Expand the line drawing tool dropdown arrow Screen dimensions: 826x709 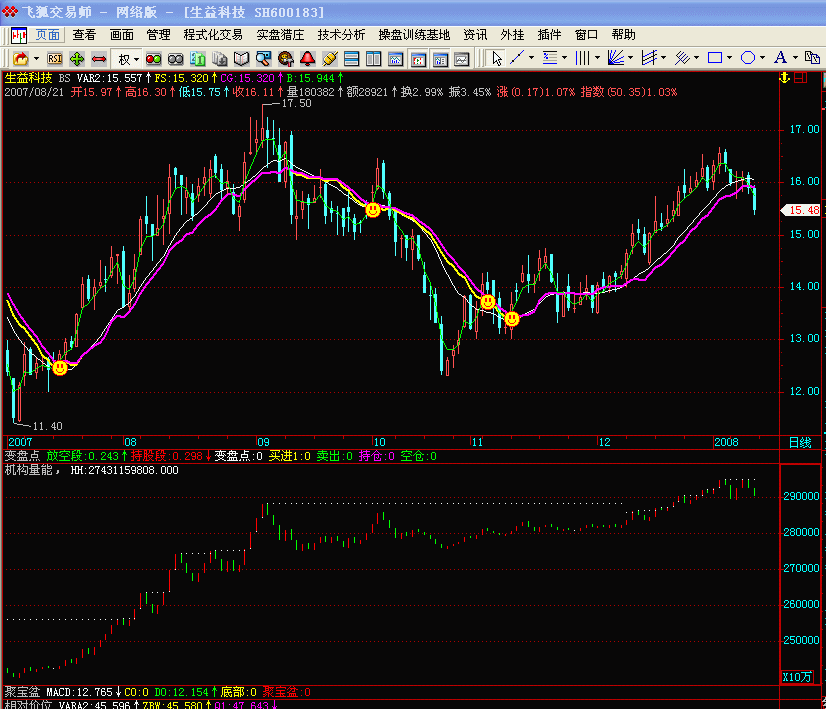(x=531, y=58)
